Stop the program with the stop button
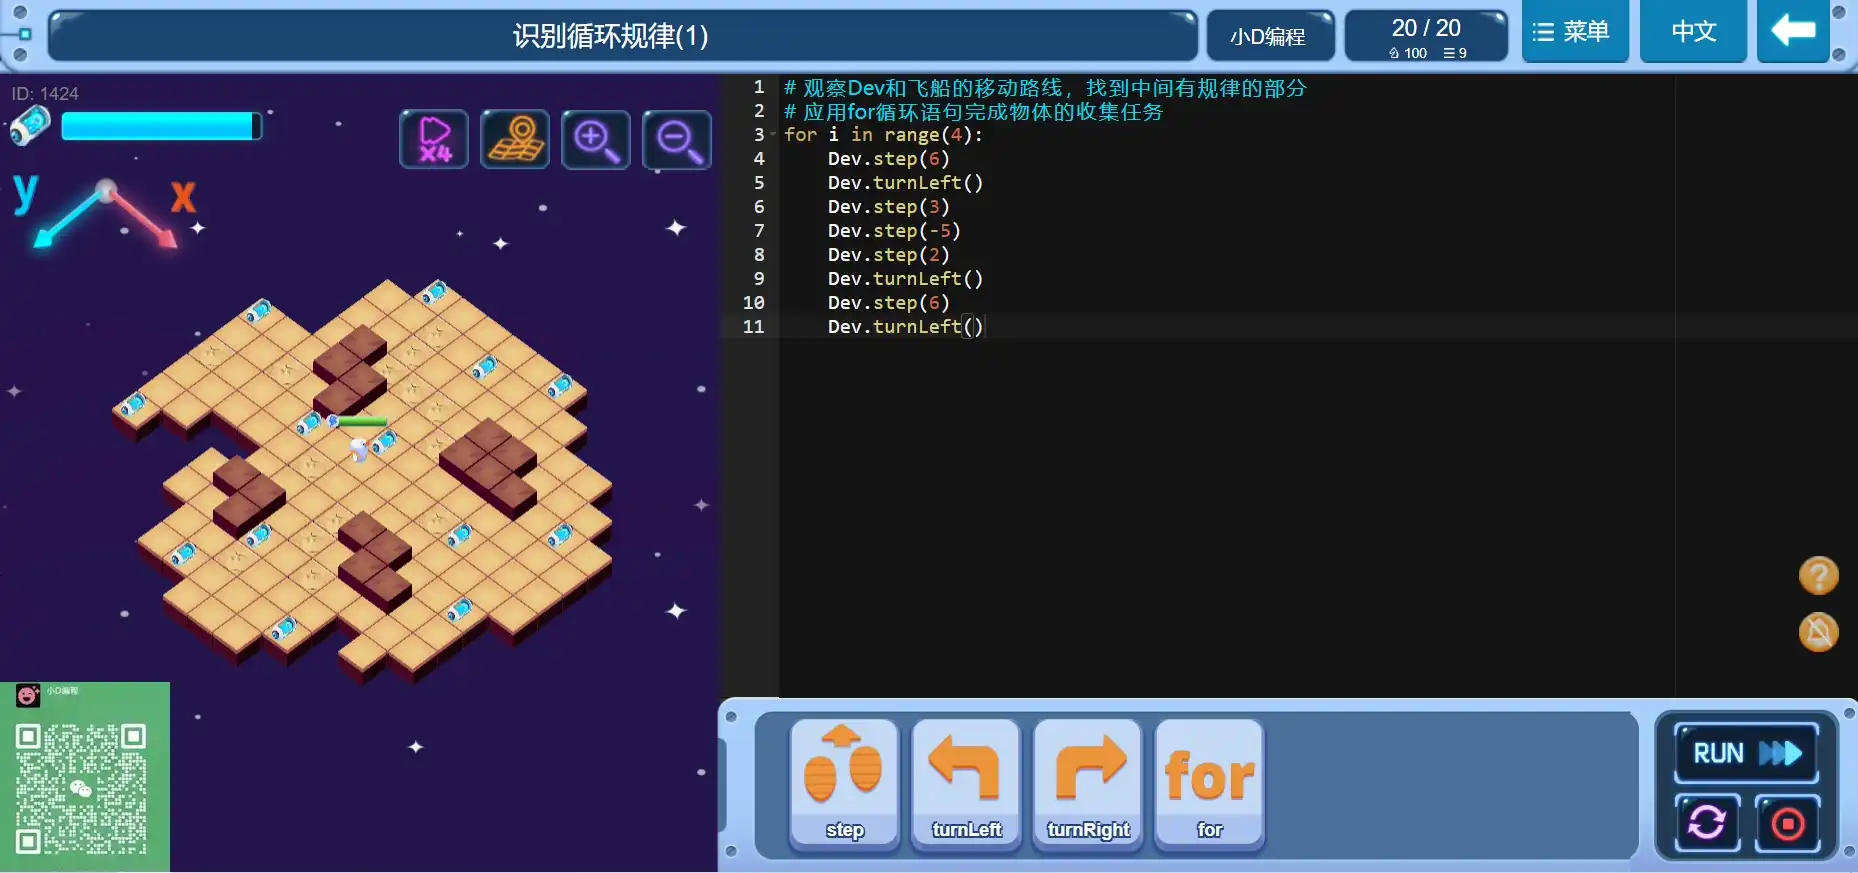Screen dimensions: 1858x873 tap(1788, 824)
